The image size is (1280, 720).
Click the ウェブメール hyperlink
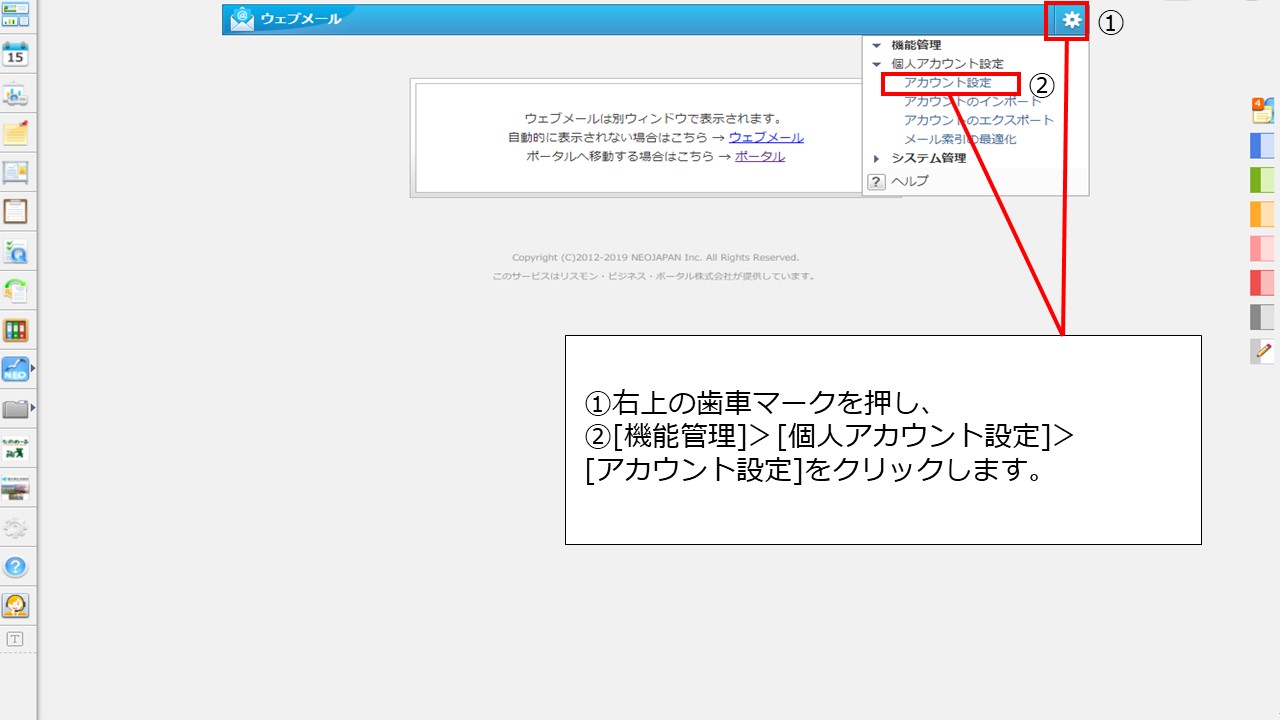click(765, 137)
